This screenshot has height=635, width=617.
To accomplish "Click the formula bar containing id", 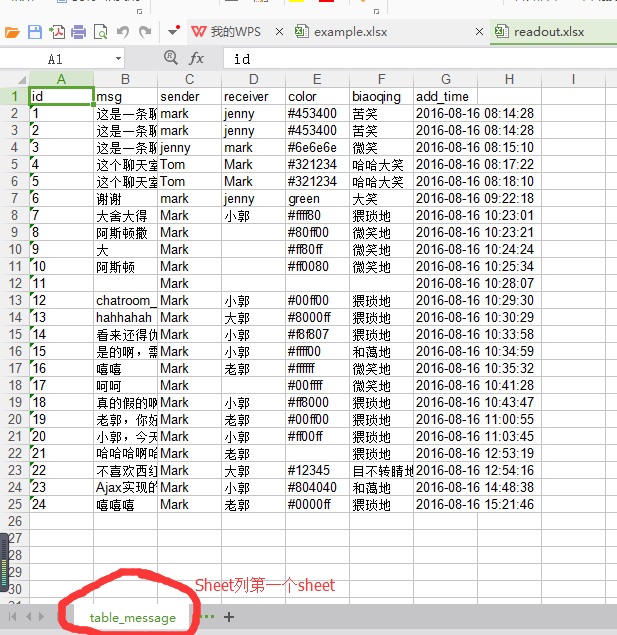I will (x=419, y=59).
